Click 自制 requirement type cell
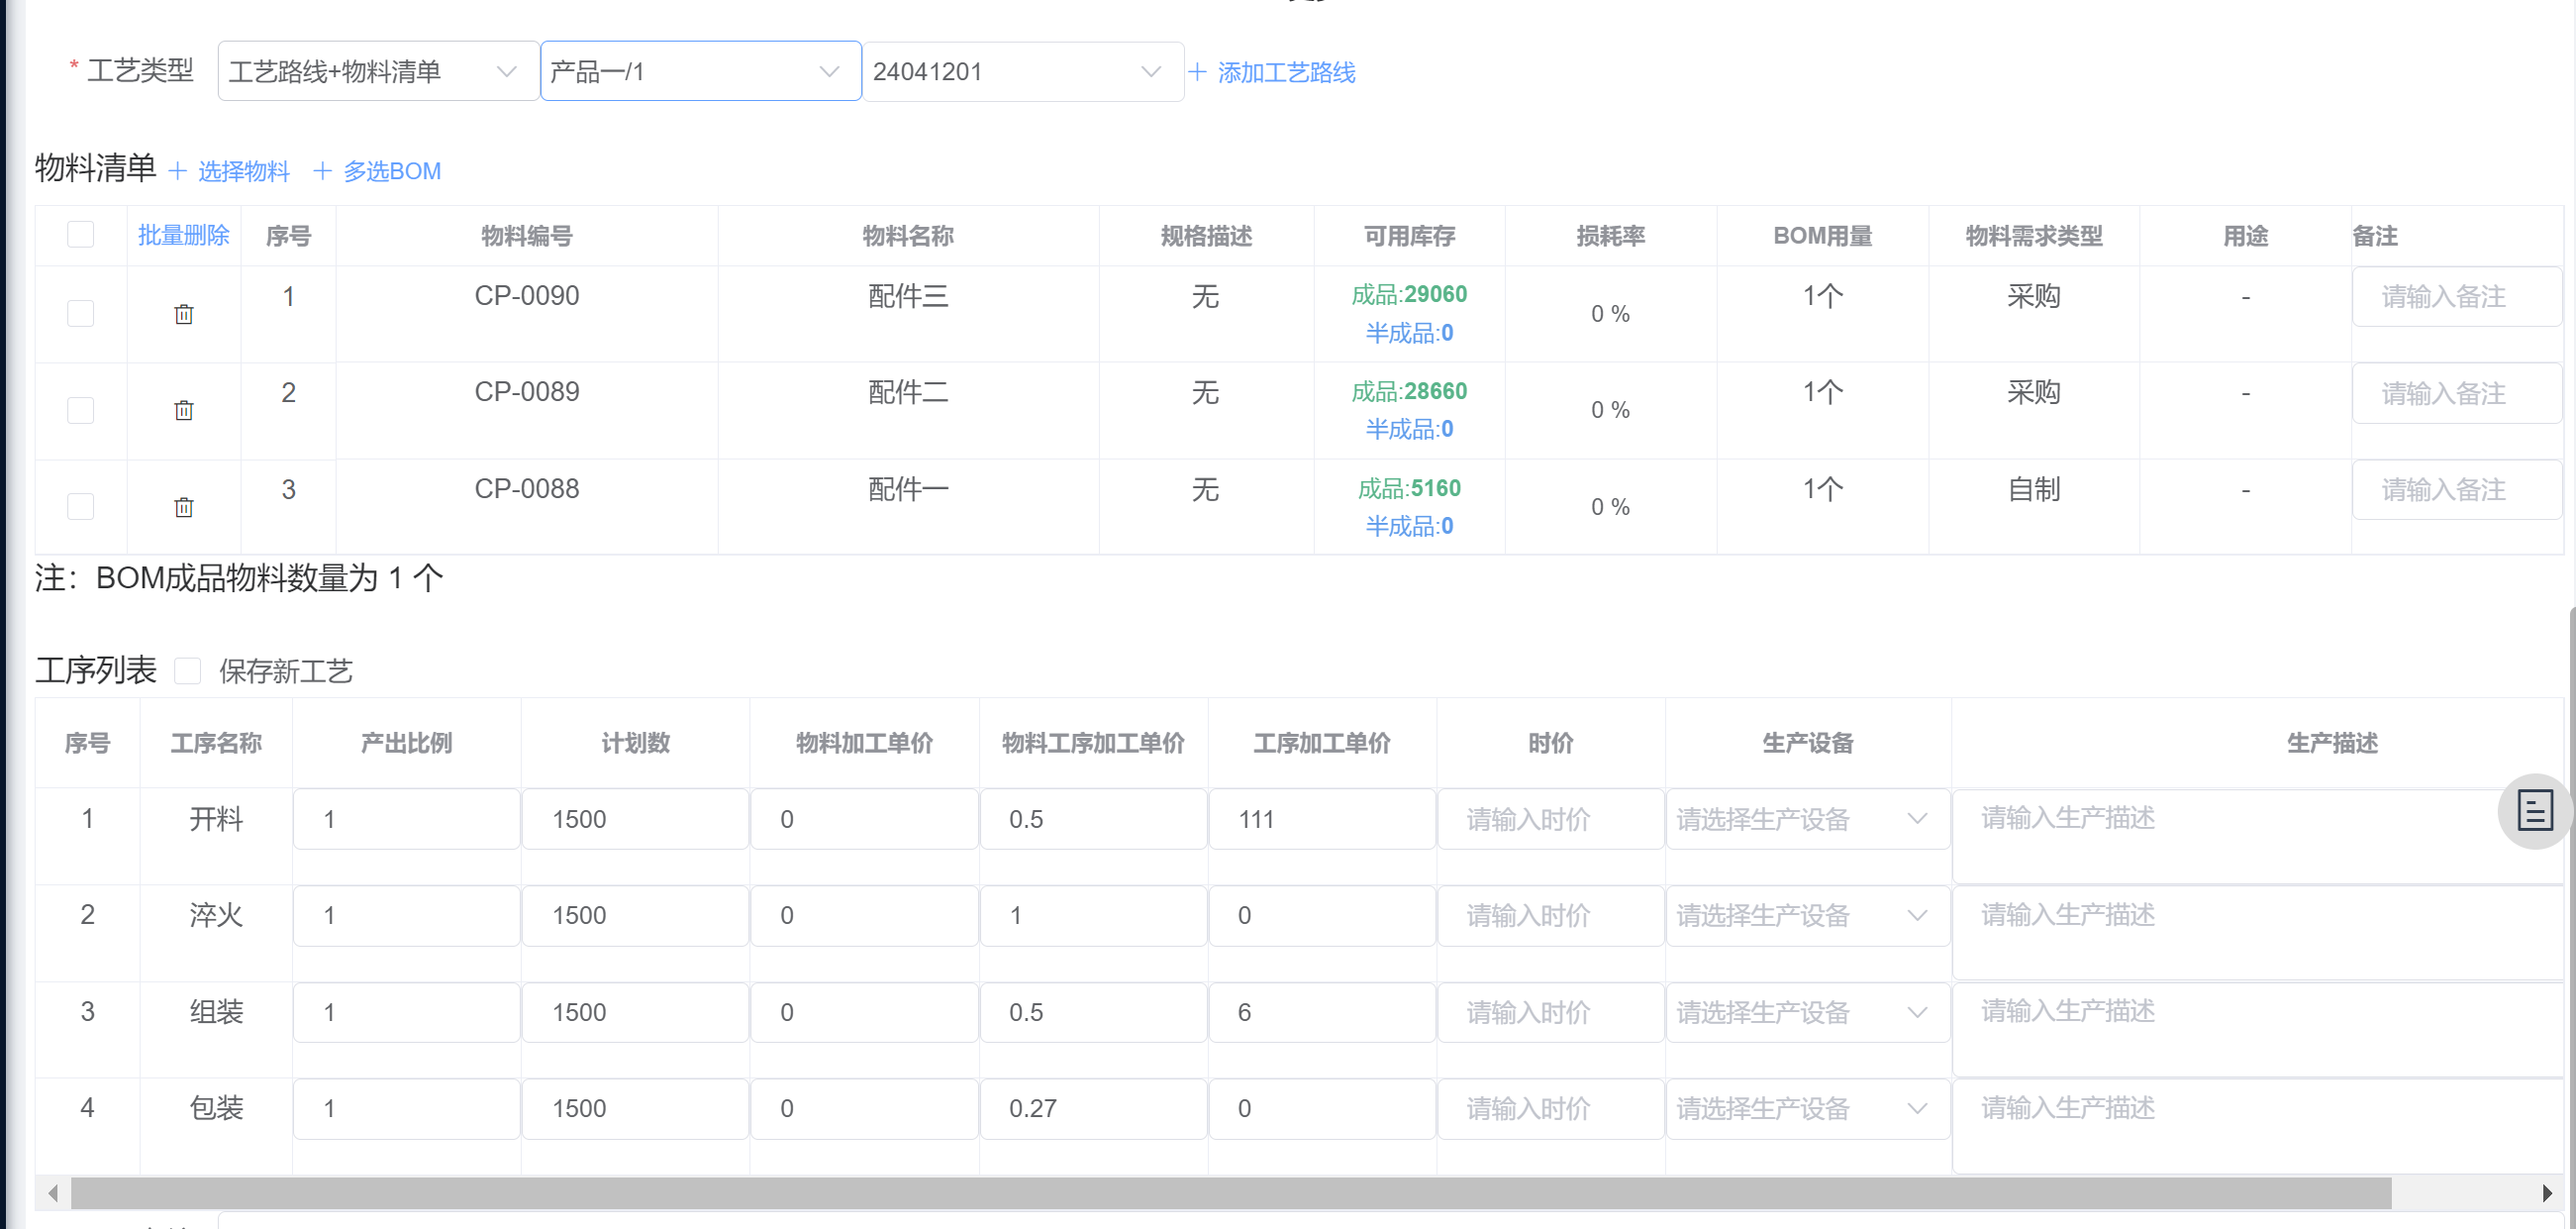Viewport: 2576px width, 1229px height. pos(2034,489)
